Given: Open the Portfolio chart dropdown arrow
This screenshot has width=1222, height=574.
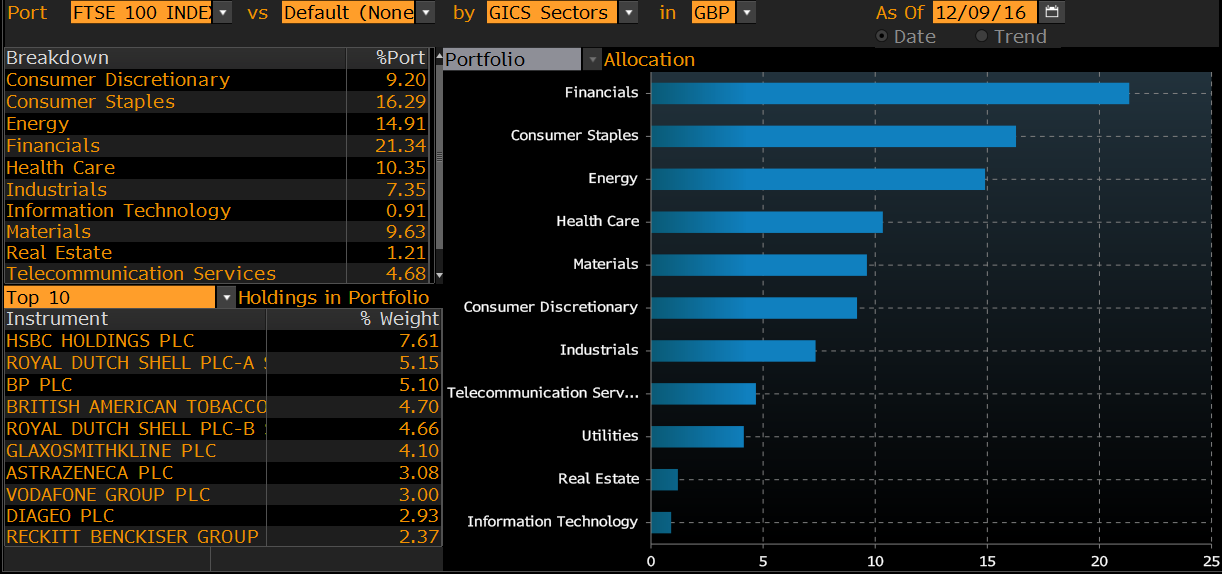Looking at the screenshot, I should pos(591,59).
